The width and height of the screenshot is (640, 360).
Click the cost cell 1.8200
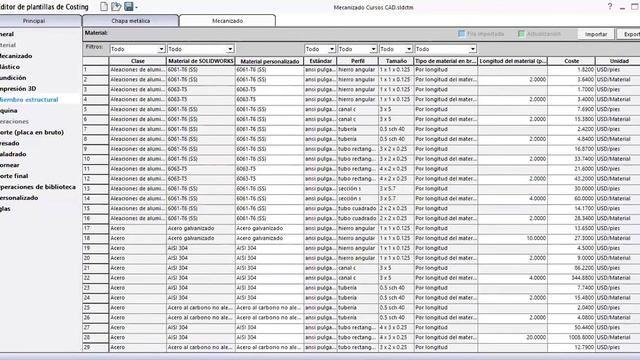[x=571, y=70]
